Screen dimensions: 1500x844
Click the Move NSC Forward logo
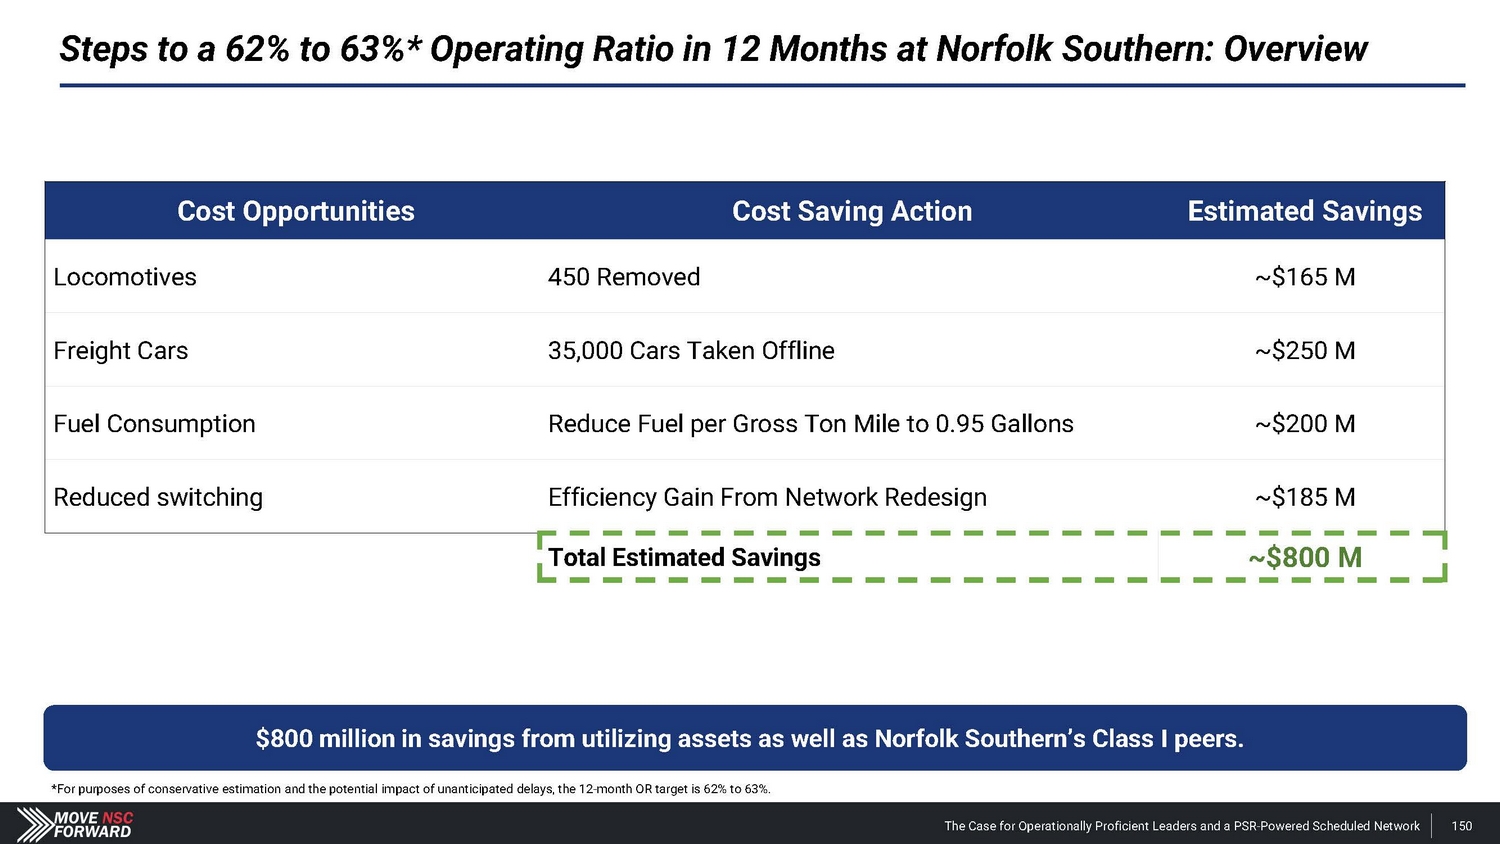coord(76,824)
